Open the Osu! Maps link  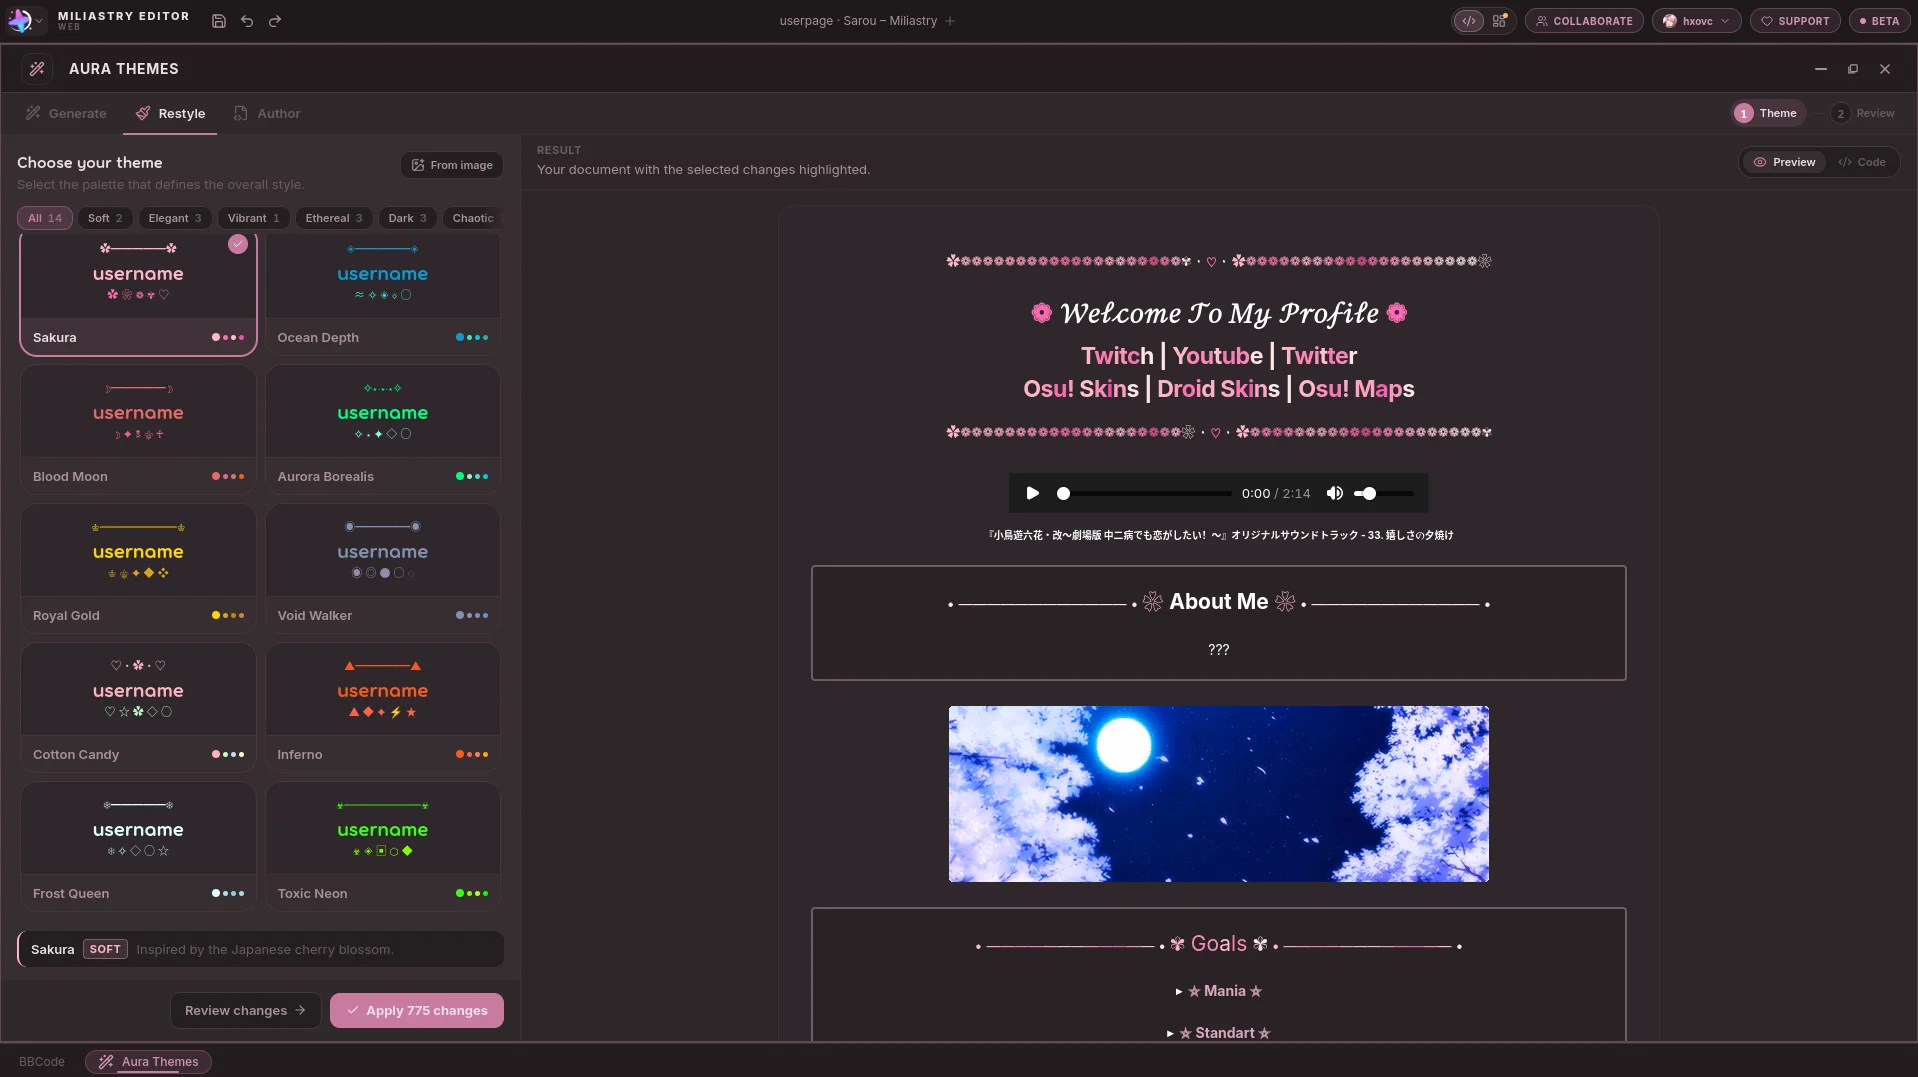pyautogui.click(x=1356, y=389)
